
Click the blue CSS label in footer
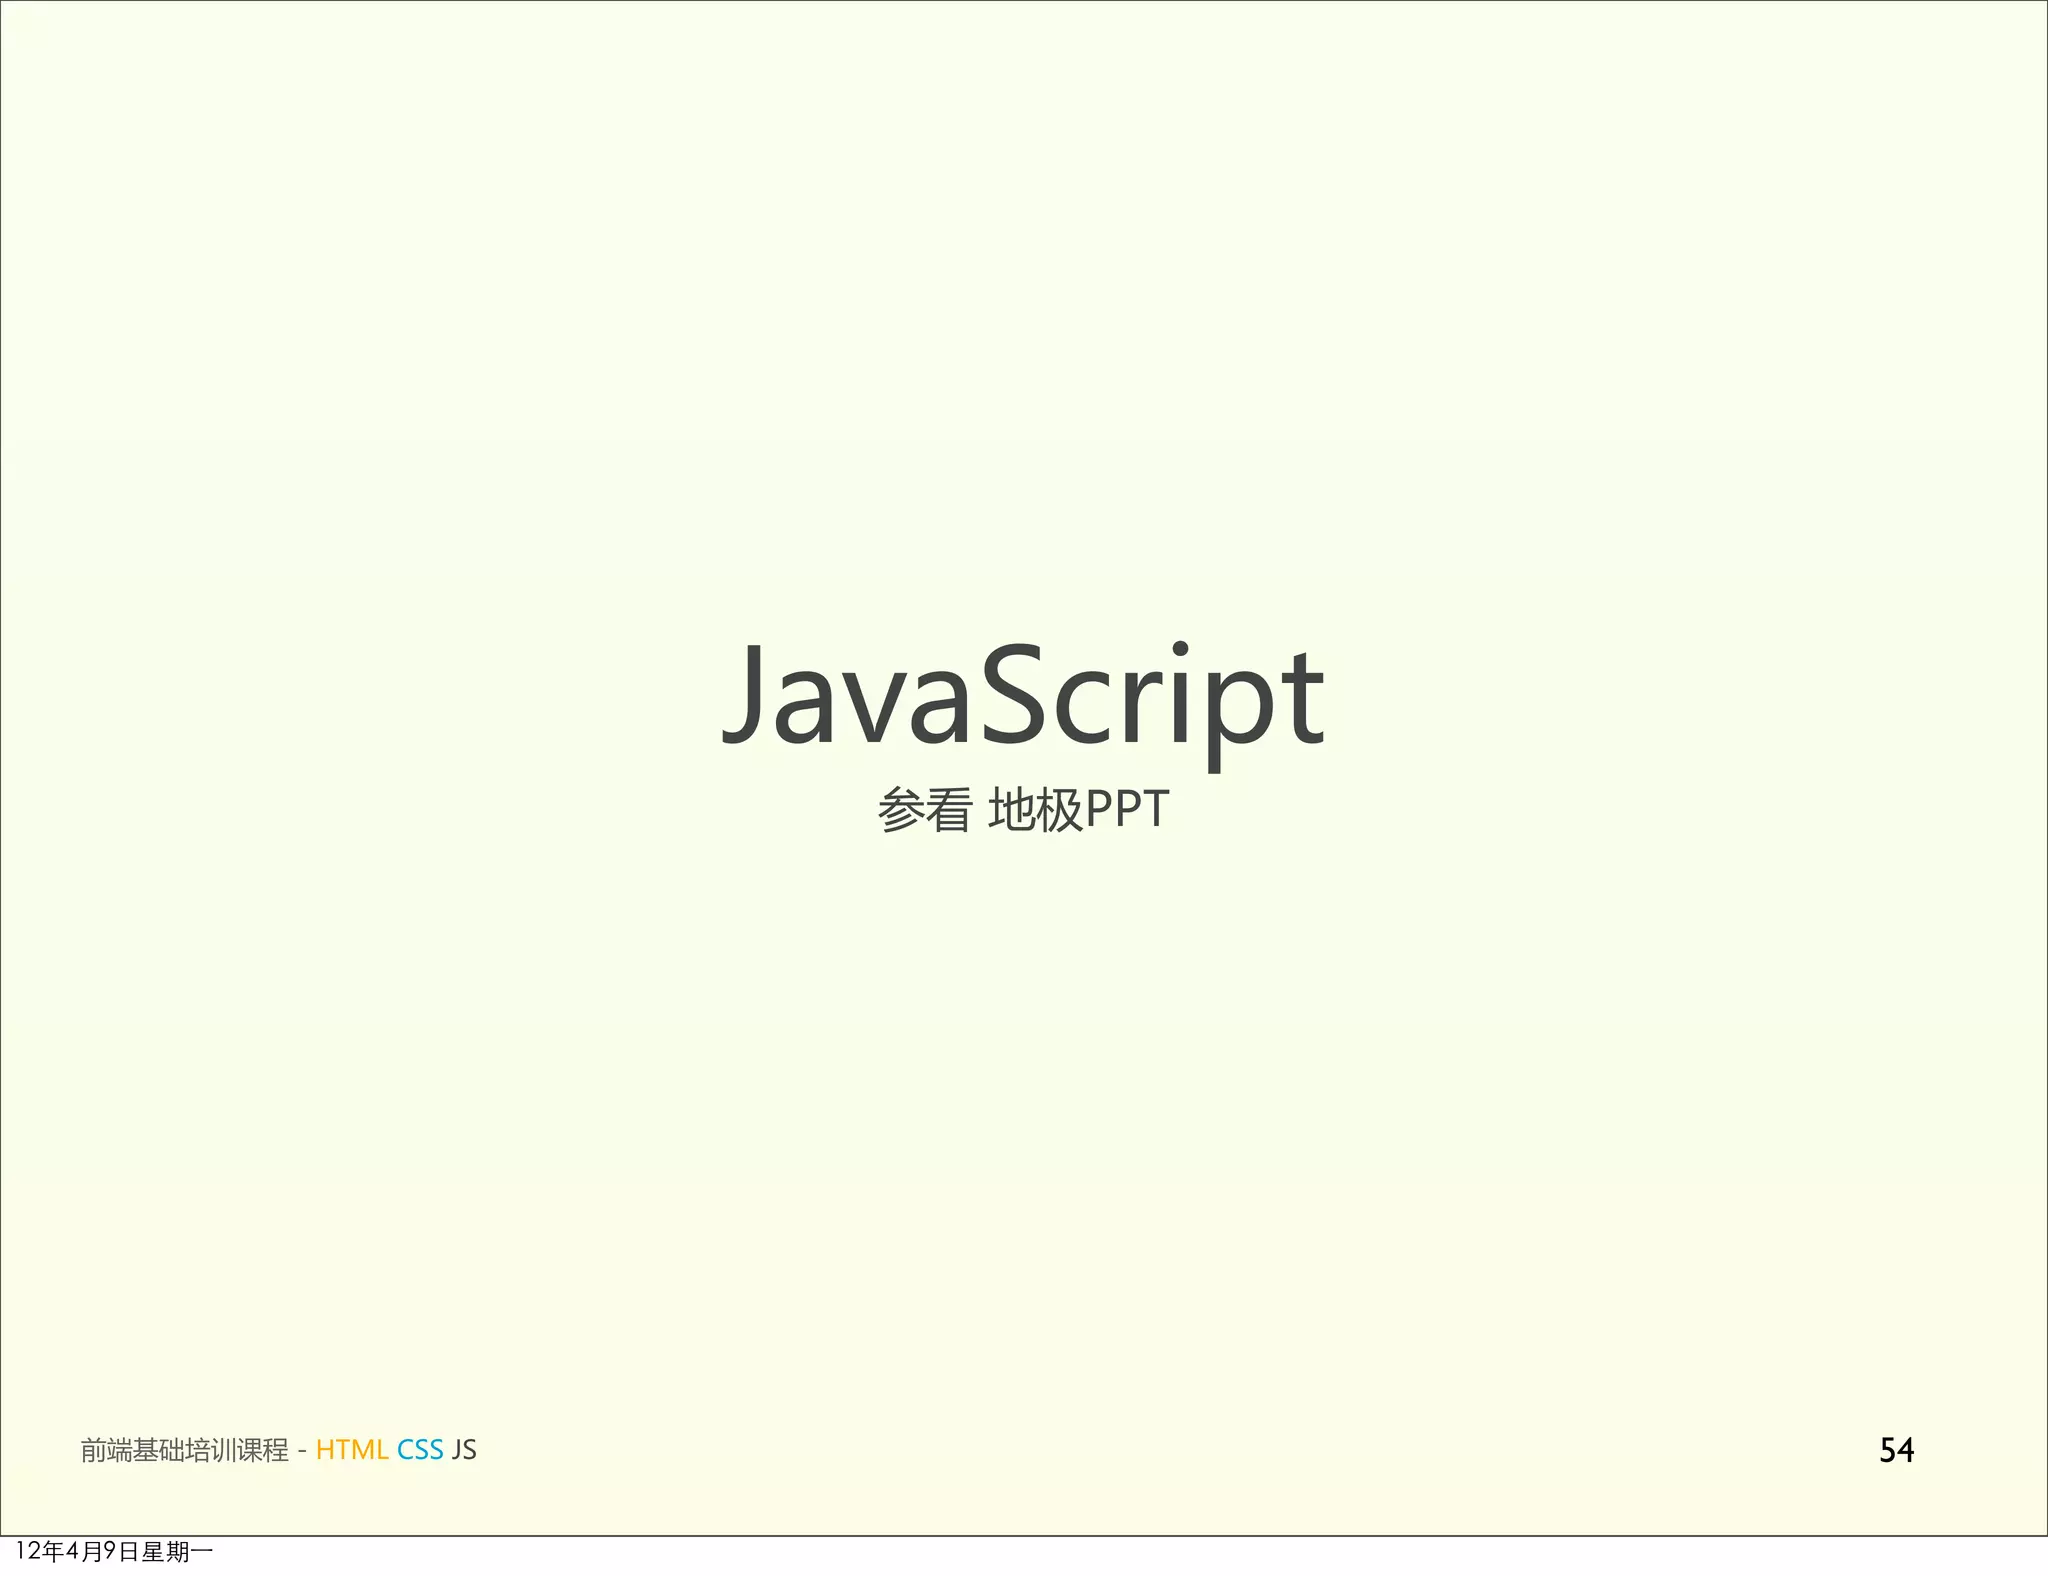point(420,1450)
